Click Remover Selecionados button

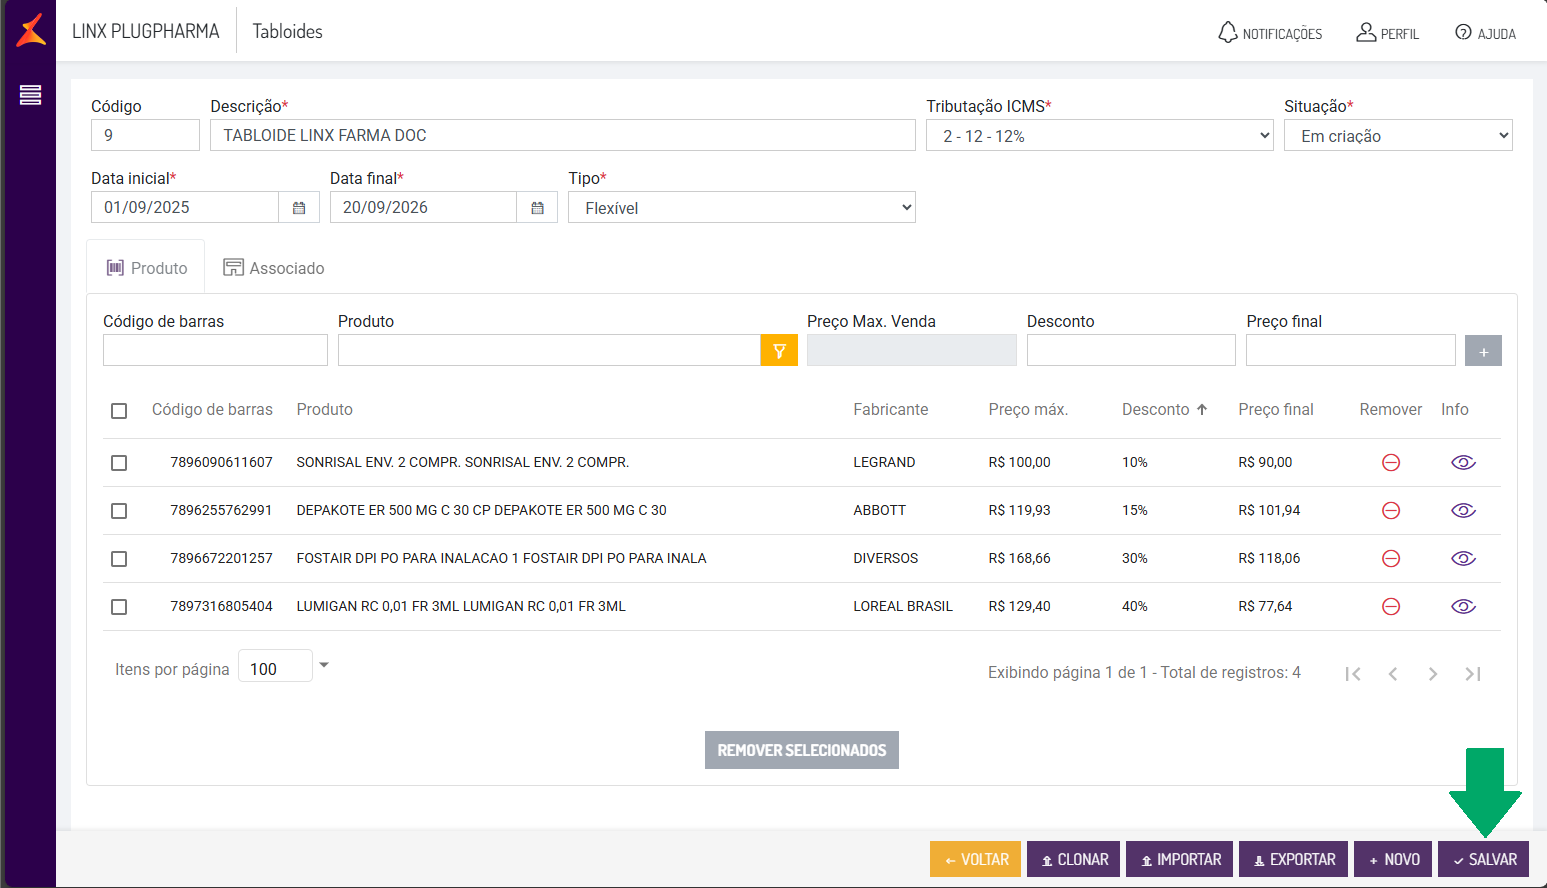pyautogui.click(x=802, y=750)
